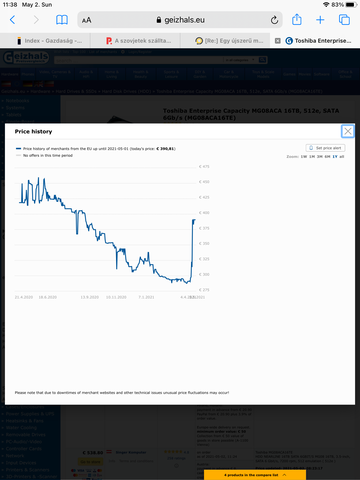Click the €400 y-axis label
Screen dimensions: 360x480
[x=204, y=213]
